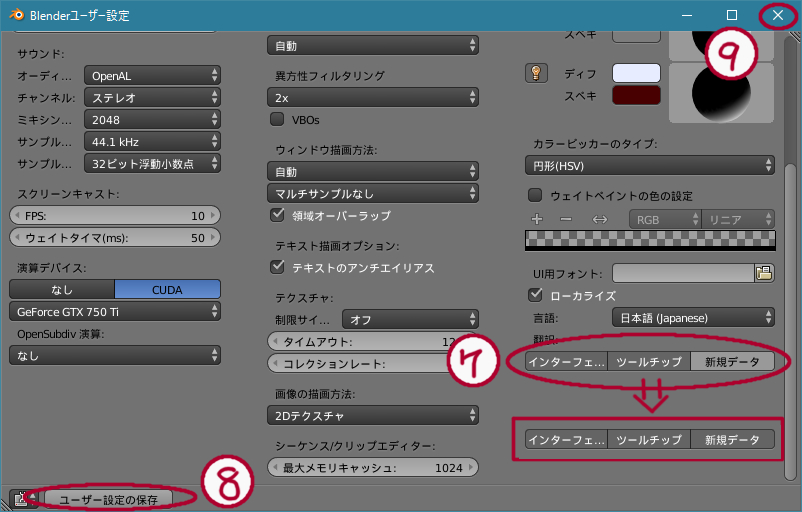Close the Blender user preferences window

[x=777, y=15]
